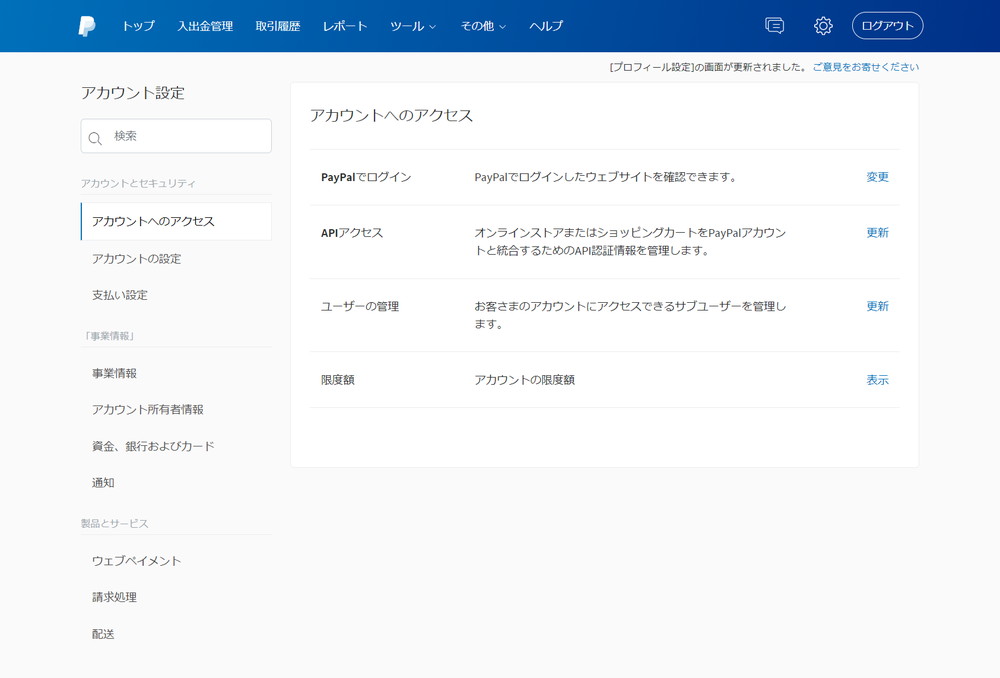Select 事業情報 sidebar item

(114, 373)
